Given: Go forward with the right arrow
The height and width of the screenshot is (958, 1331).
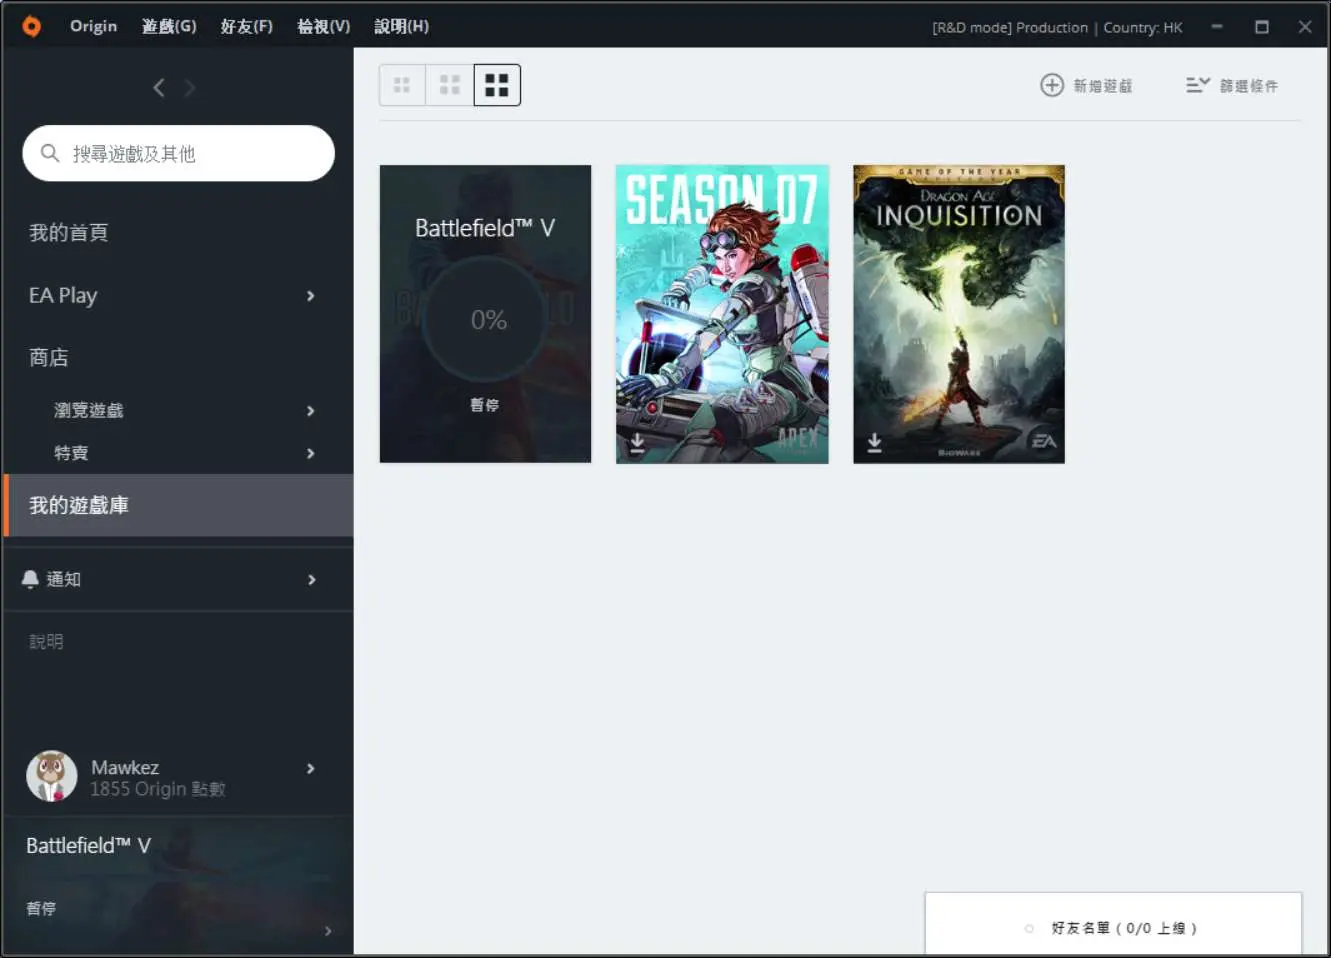Looking at the screenshot, I should click(190, 88).
